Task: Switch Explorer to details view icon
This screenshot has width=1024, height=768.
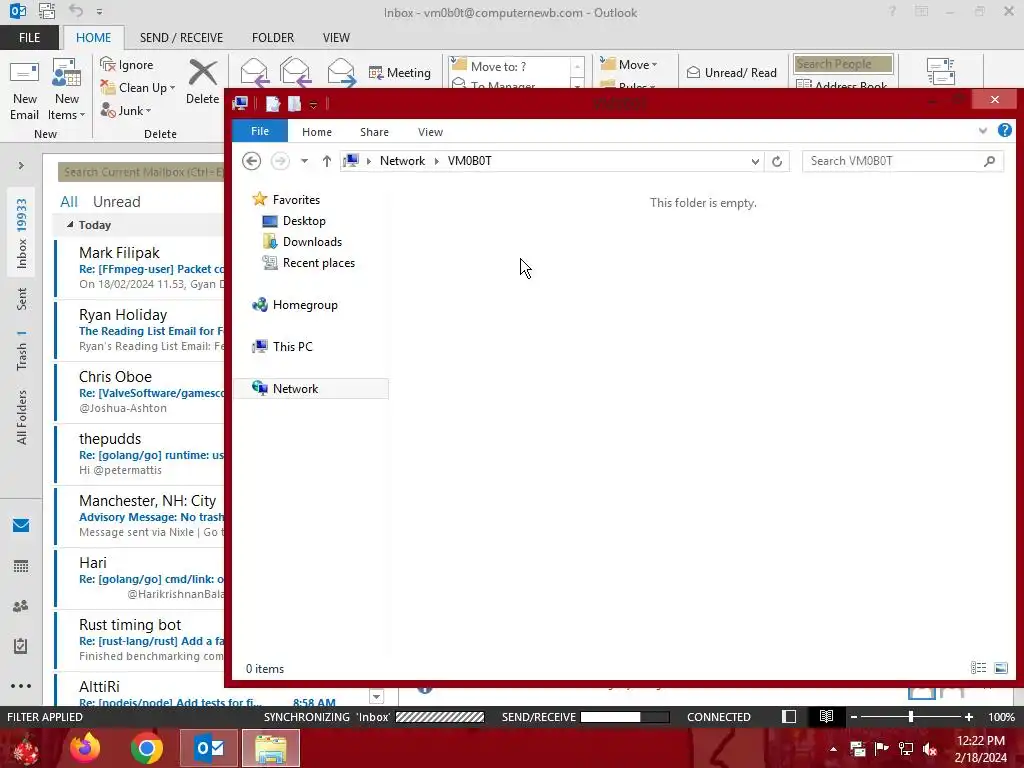Action: click(978, 667)
